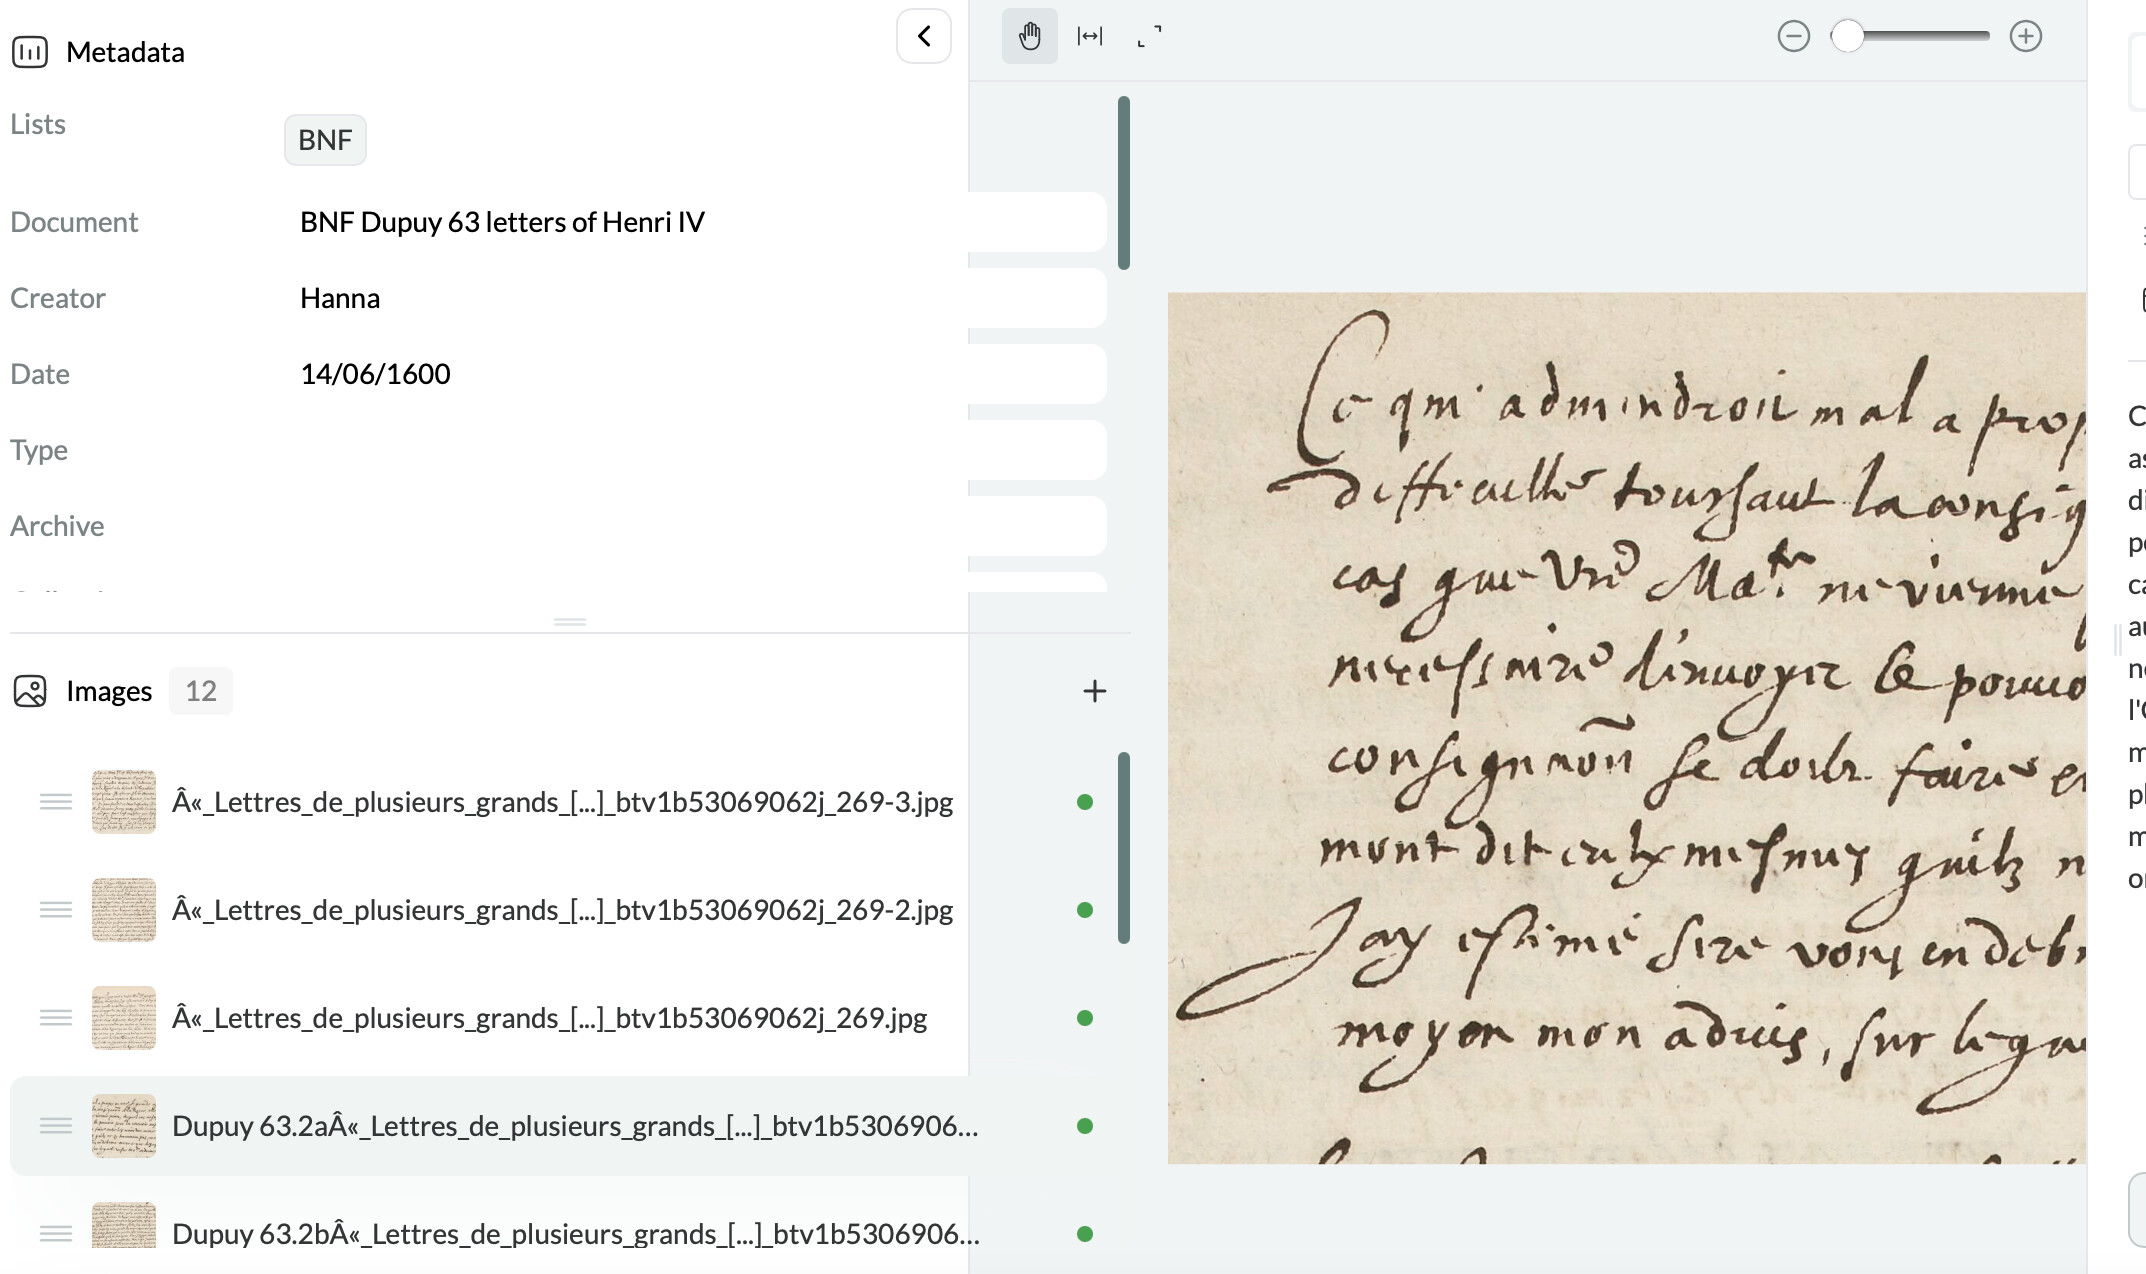
Task: Click the manuscript image in the viewer
Action: 1627,728
